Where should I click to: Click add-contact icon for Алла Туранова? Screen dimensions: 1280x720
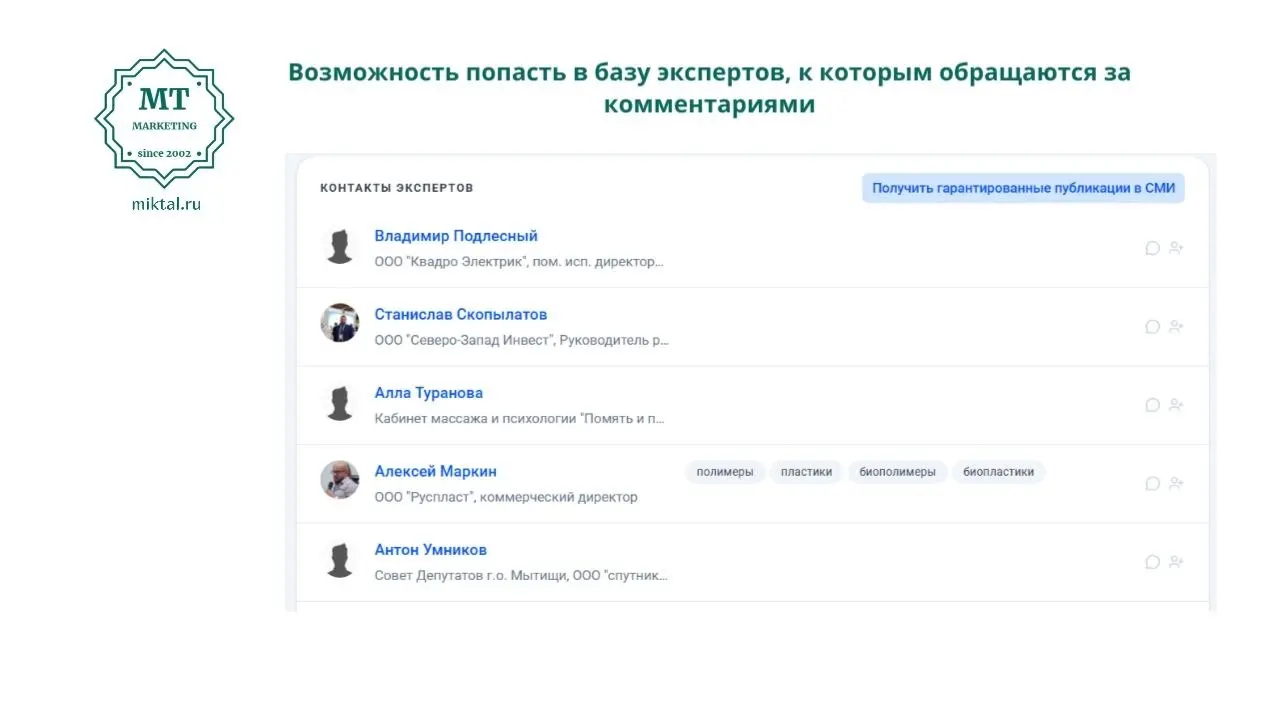(1176, 405)
